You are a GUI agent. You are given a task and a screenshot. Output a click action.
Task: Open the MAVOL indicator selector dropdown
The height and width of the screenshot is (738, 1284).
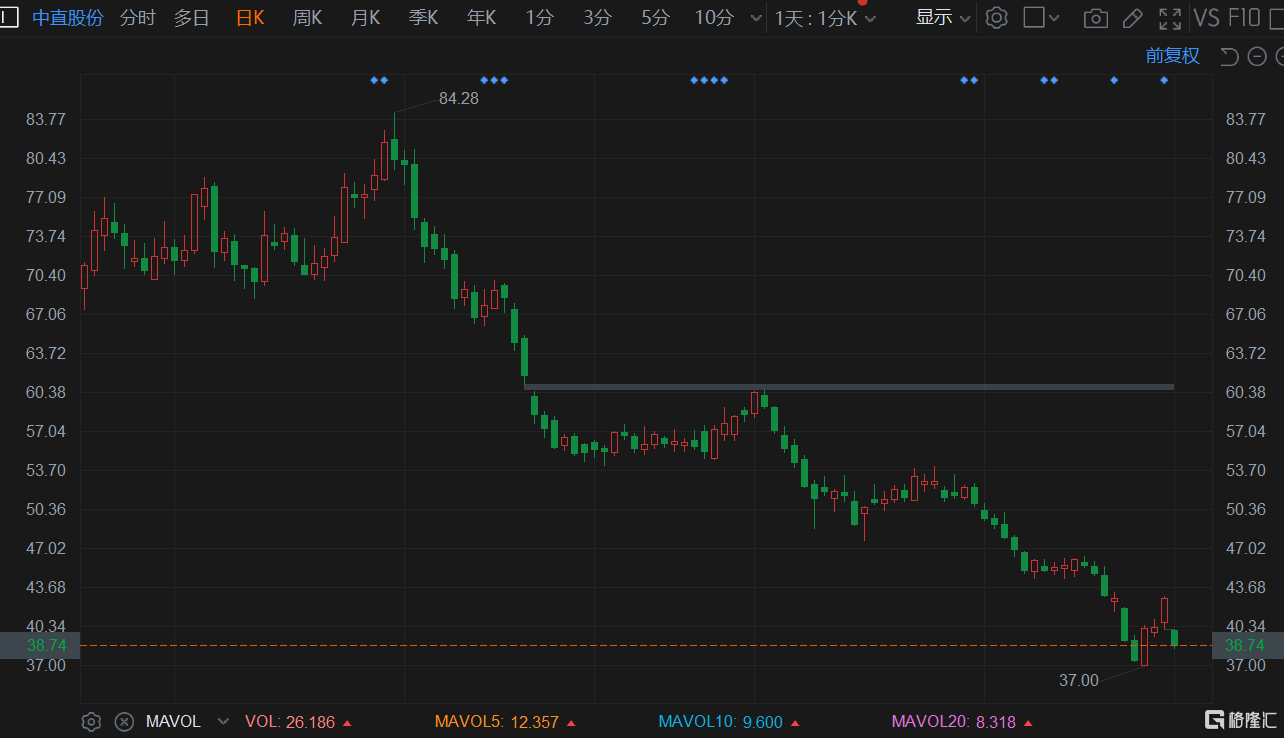point(223,722)
